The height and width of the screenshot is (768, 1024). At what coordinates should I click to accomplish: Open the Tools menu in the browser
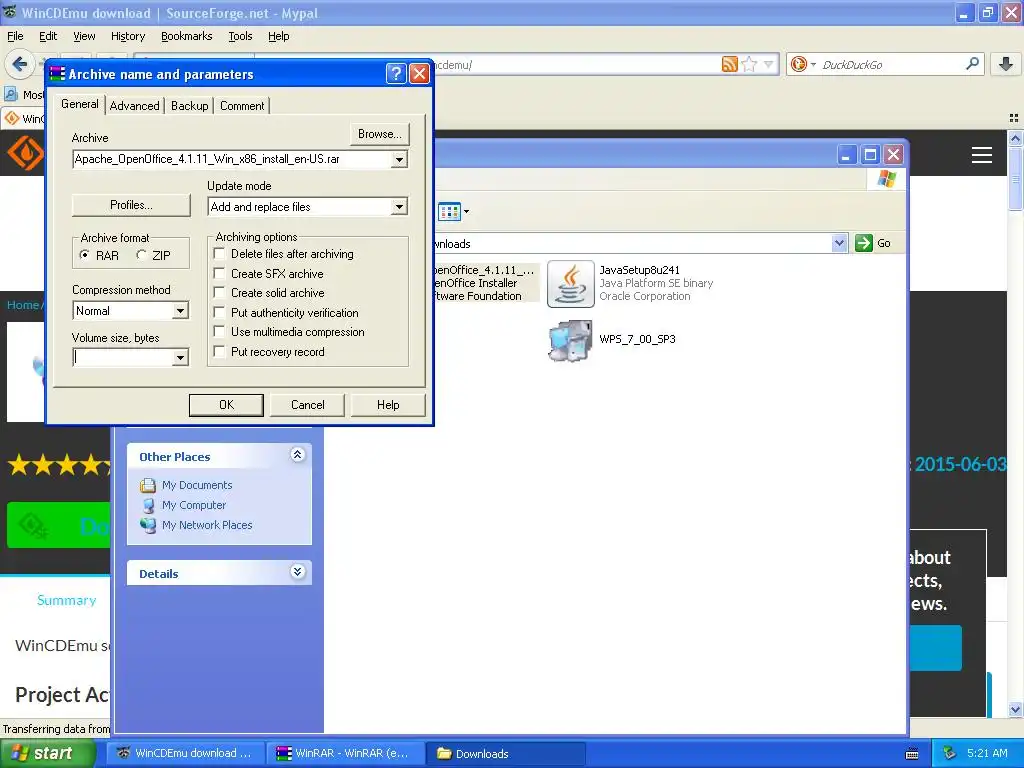(240, 36)
